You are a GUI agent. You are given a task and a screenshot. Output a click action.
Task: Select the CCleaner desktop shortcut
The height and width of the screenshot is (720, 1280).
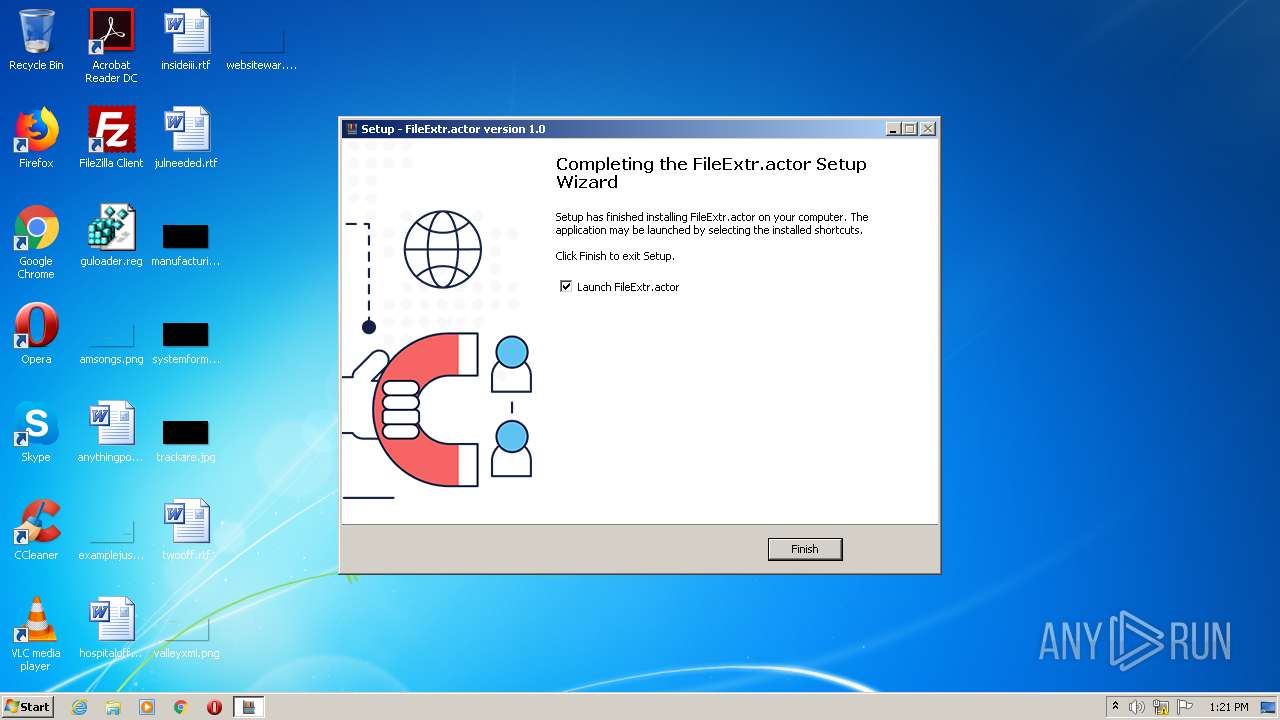[36, 530]
